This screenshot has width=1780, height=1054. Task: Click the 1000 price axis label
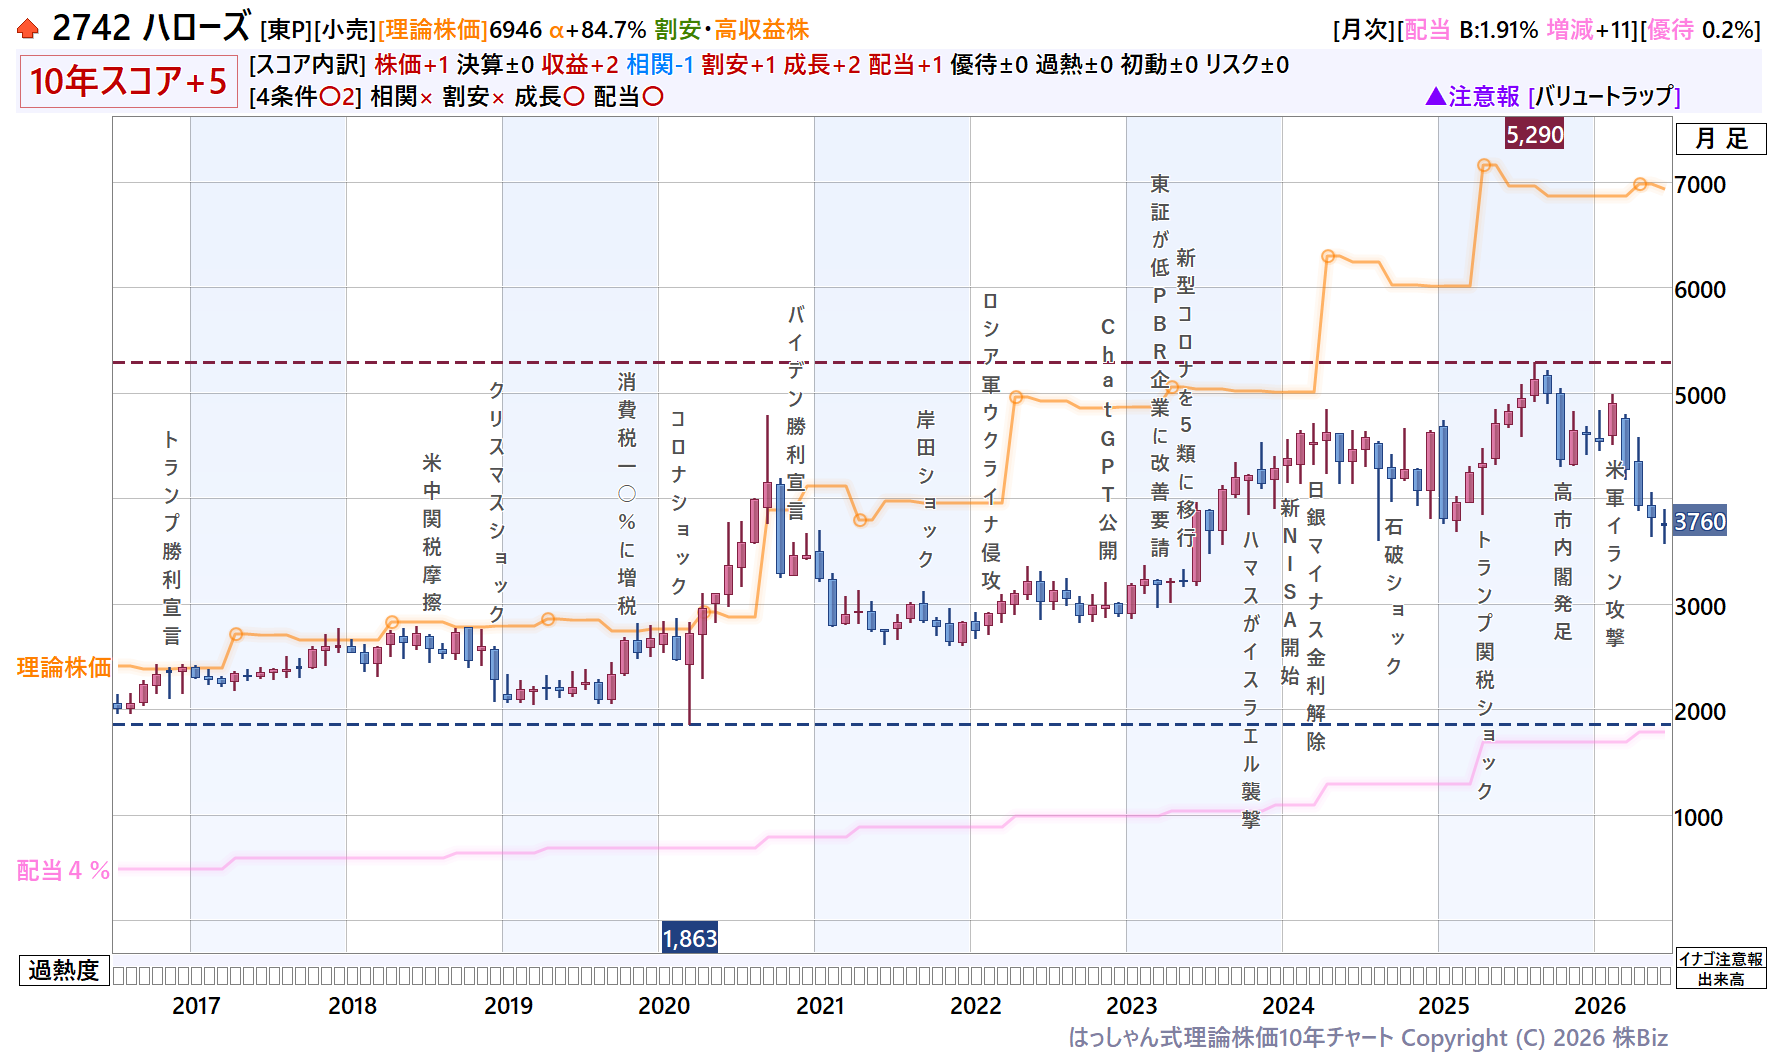pos(1700,818)
